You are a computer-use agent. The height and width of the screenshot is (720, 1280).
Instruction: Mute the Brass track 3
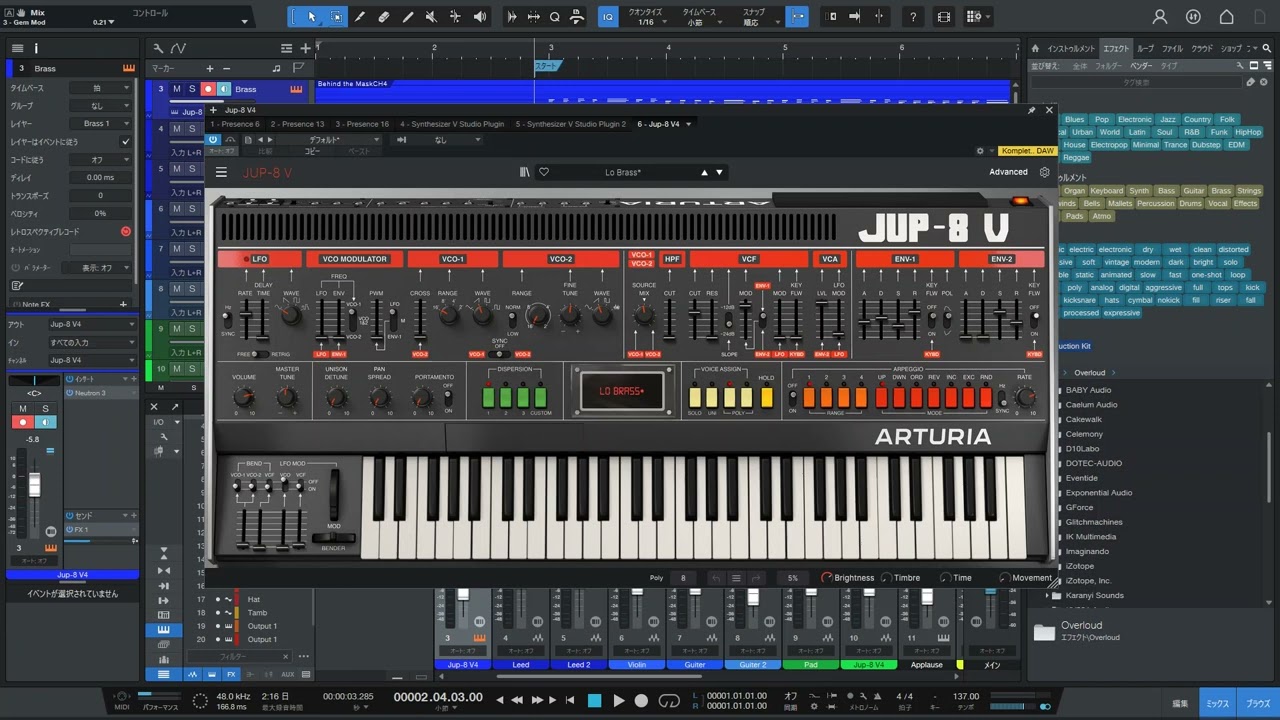point(177,89)
